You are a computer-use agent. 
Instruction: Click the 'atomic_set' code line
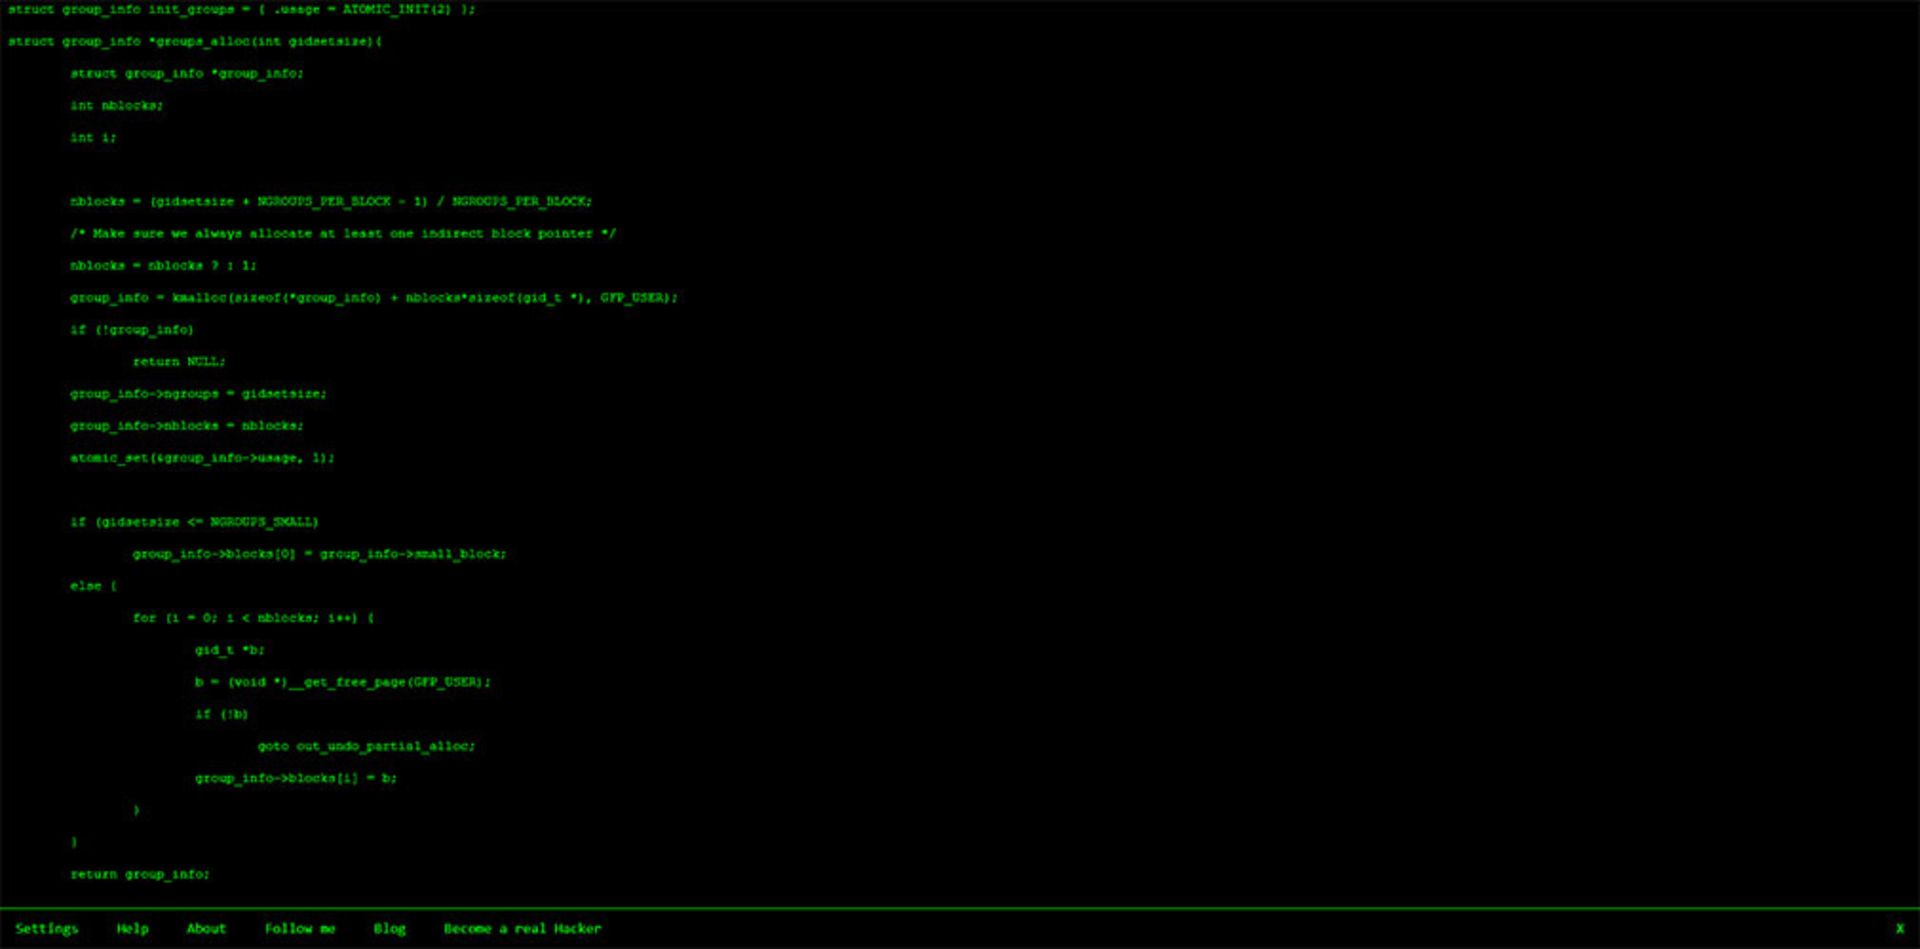tap(202, 457)
